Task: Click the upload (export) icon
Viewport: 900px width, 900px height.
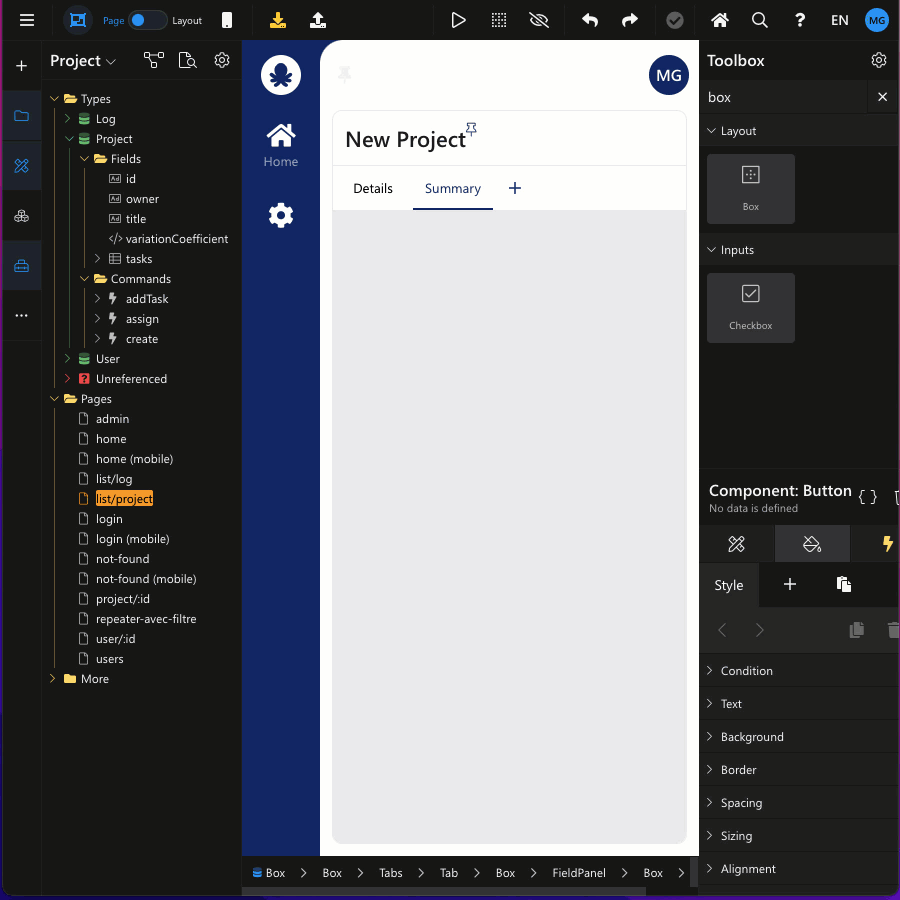Action: 318,20
